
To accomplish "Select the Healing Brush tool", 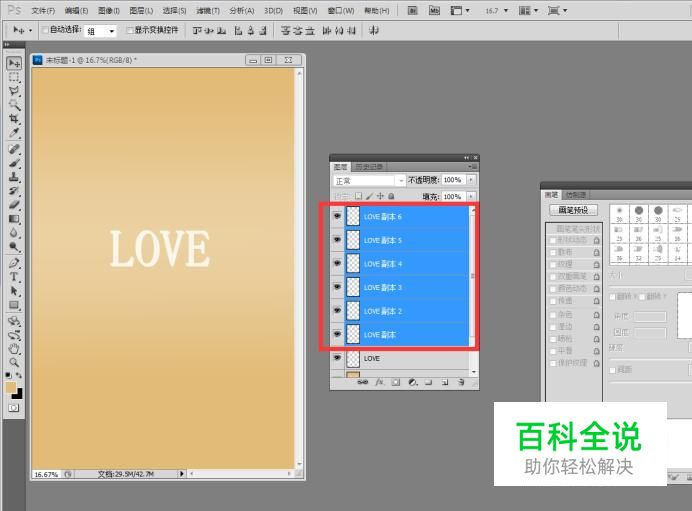I will (x=14, y=149).
